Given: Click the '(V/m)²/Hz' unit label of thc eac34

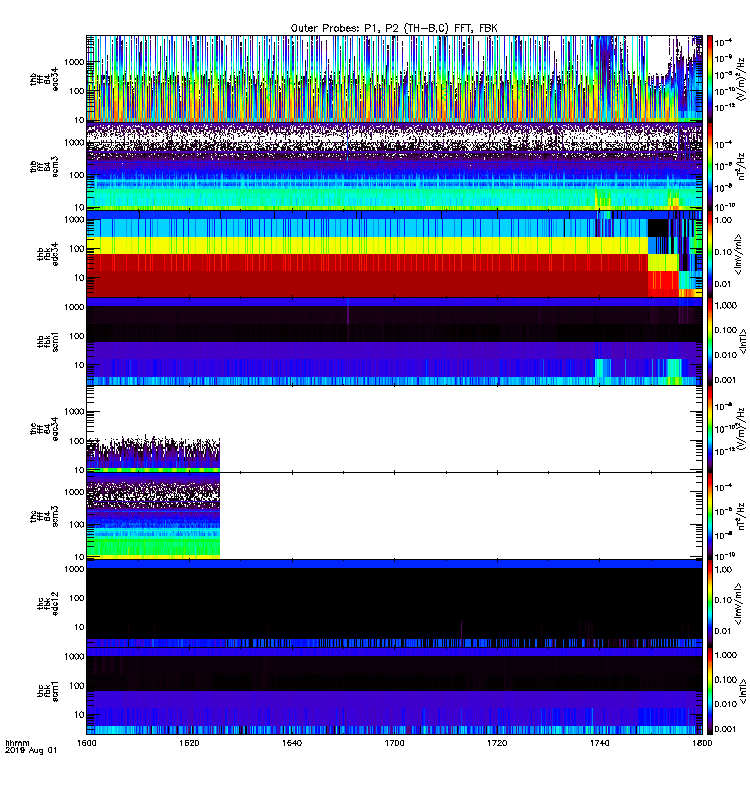Looking at the screenshot, I should pos(741,429).
